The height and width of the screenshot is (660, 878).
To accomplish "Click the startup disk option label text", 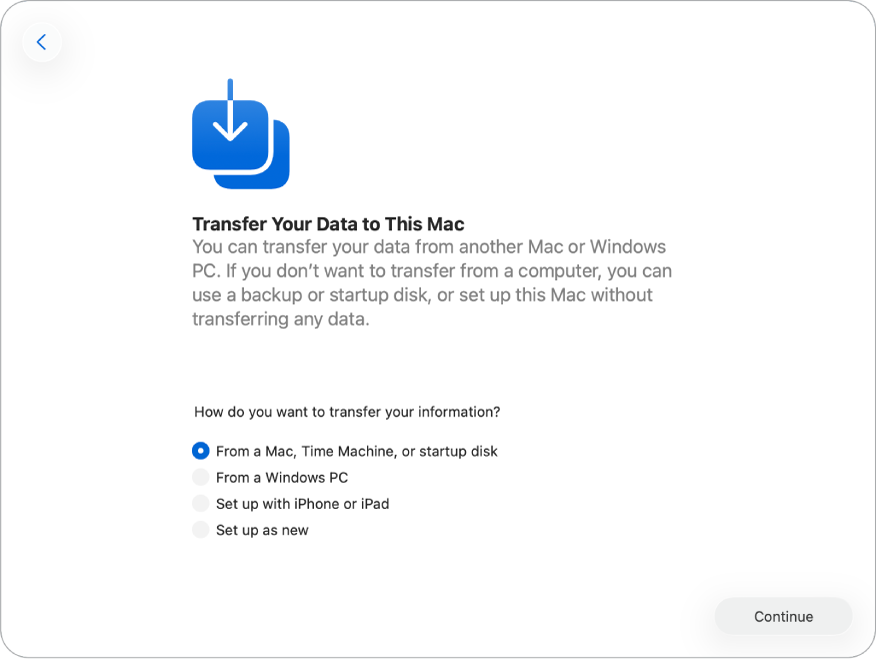I will click(x=356, y=451).
